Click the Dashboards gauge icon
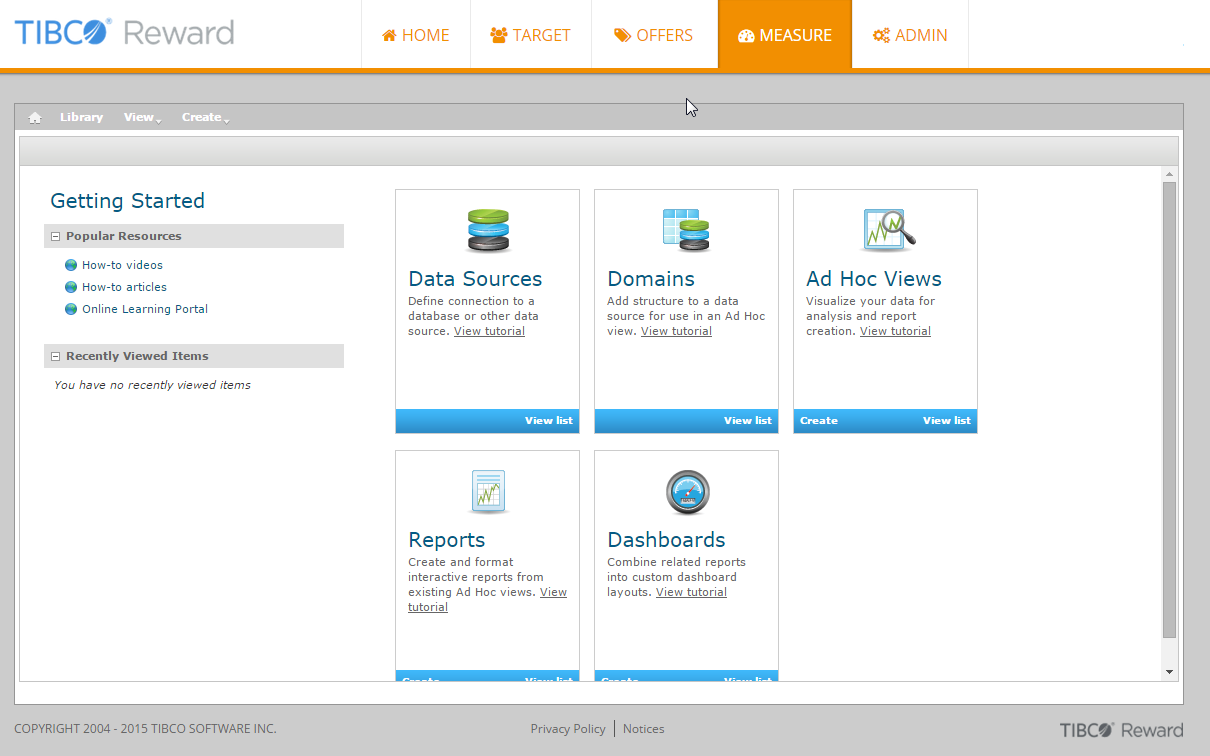The width and height of the screenshot is (1210, 756). coord(687,492)
